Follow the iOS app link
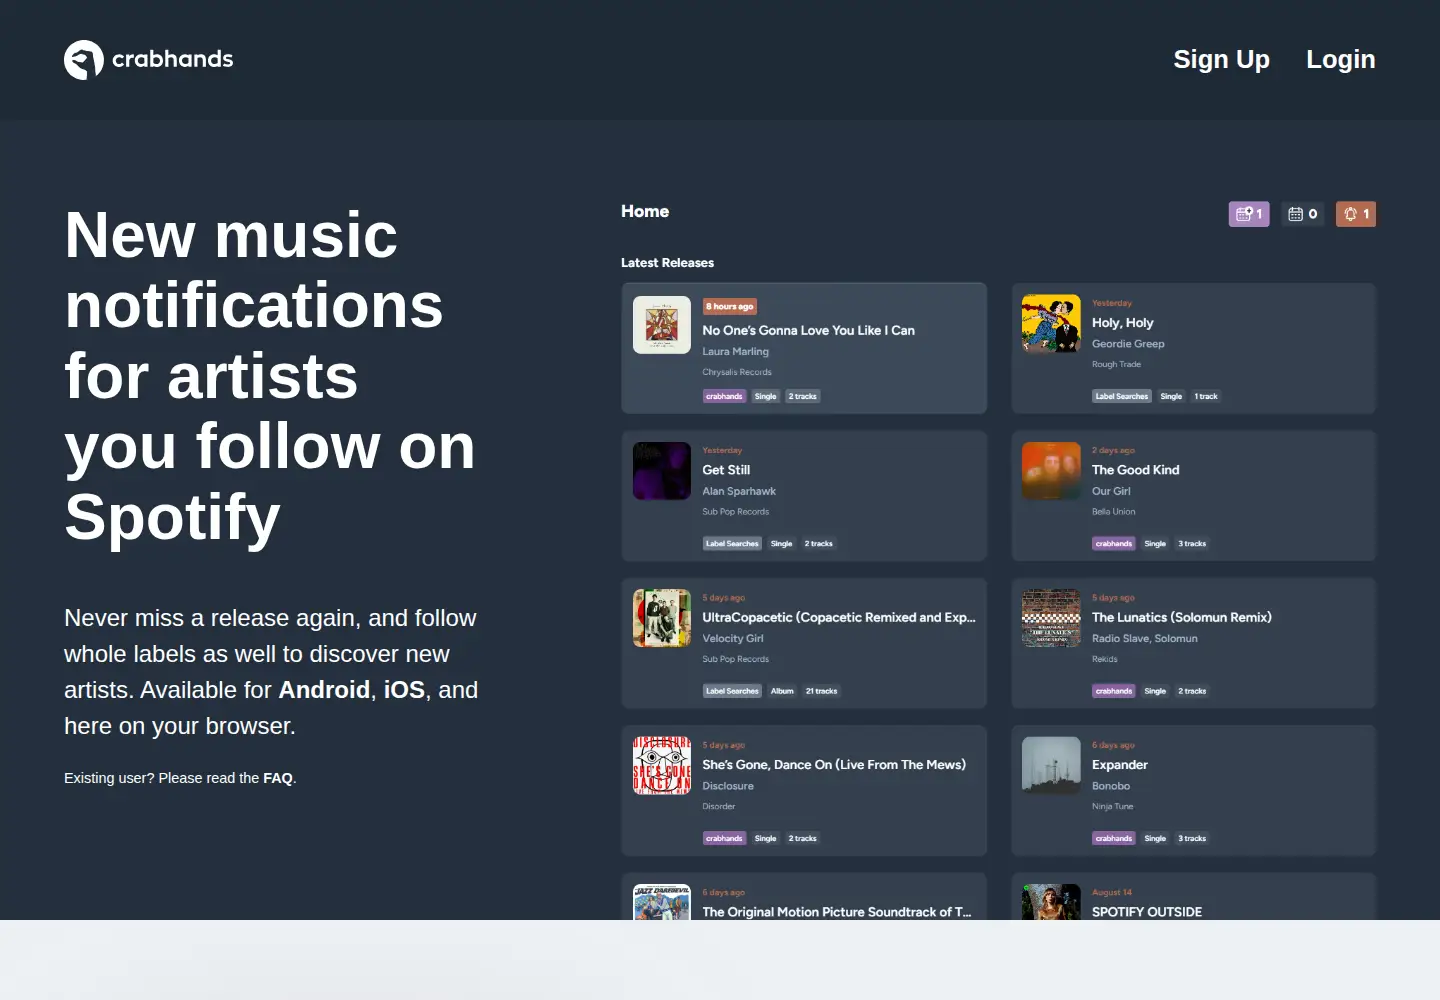The height and width of the screenshot is (1000, 1440). pos(404,690)
